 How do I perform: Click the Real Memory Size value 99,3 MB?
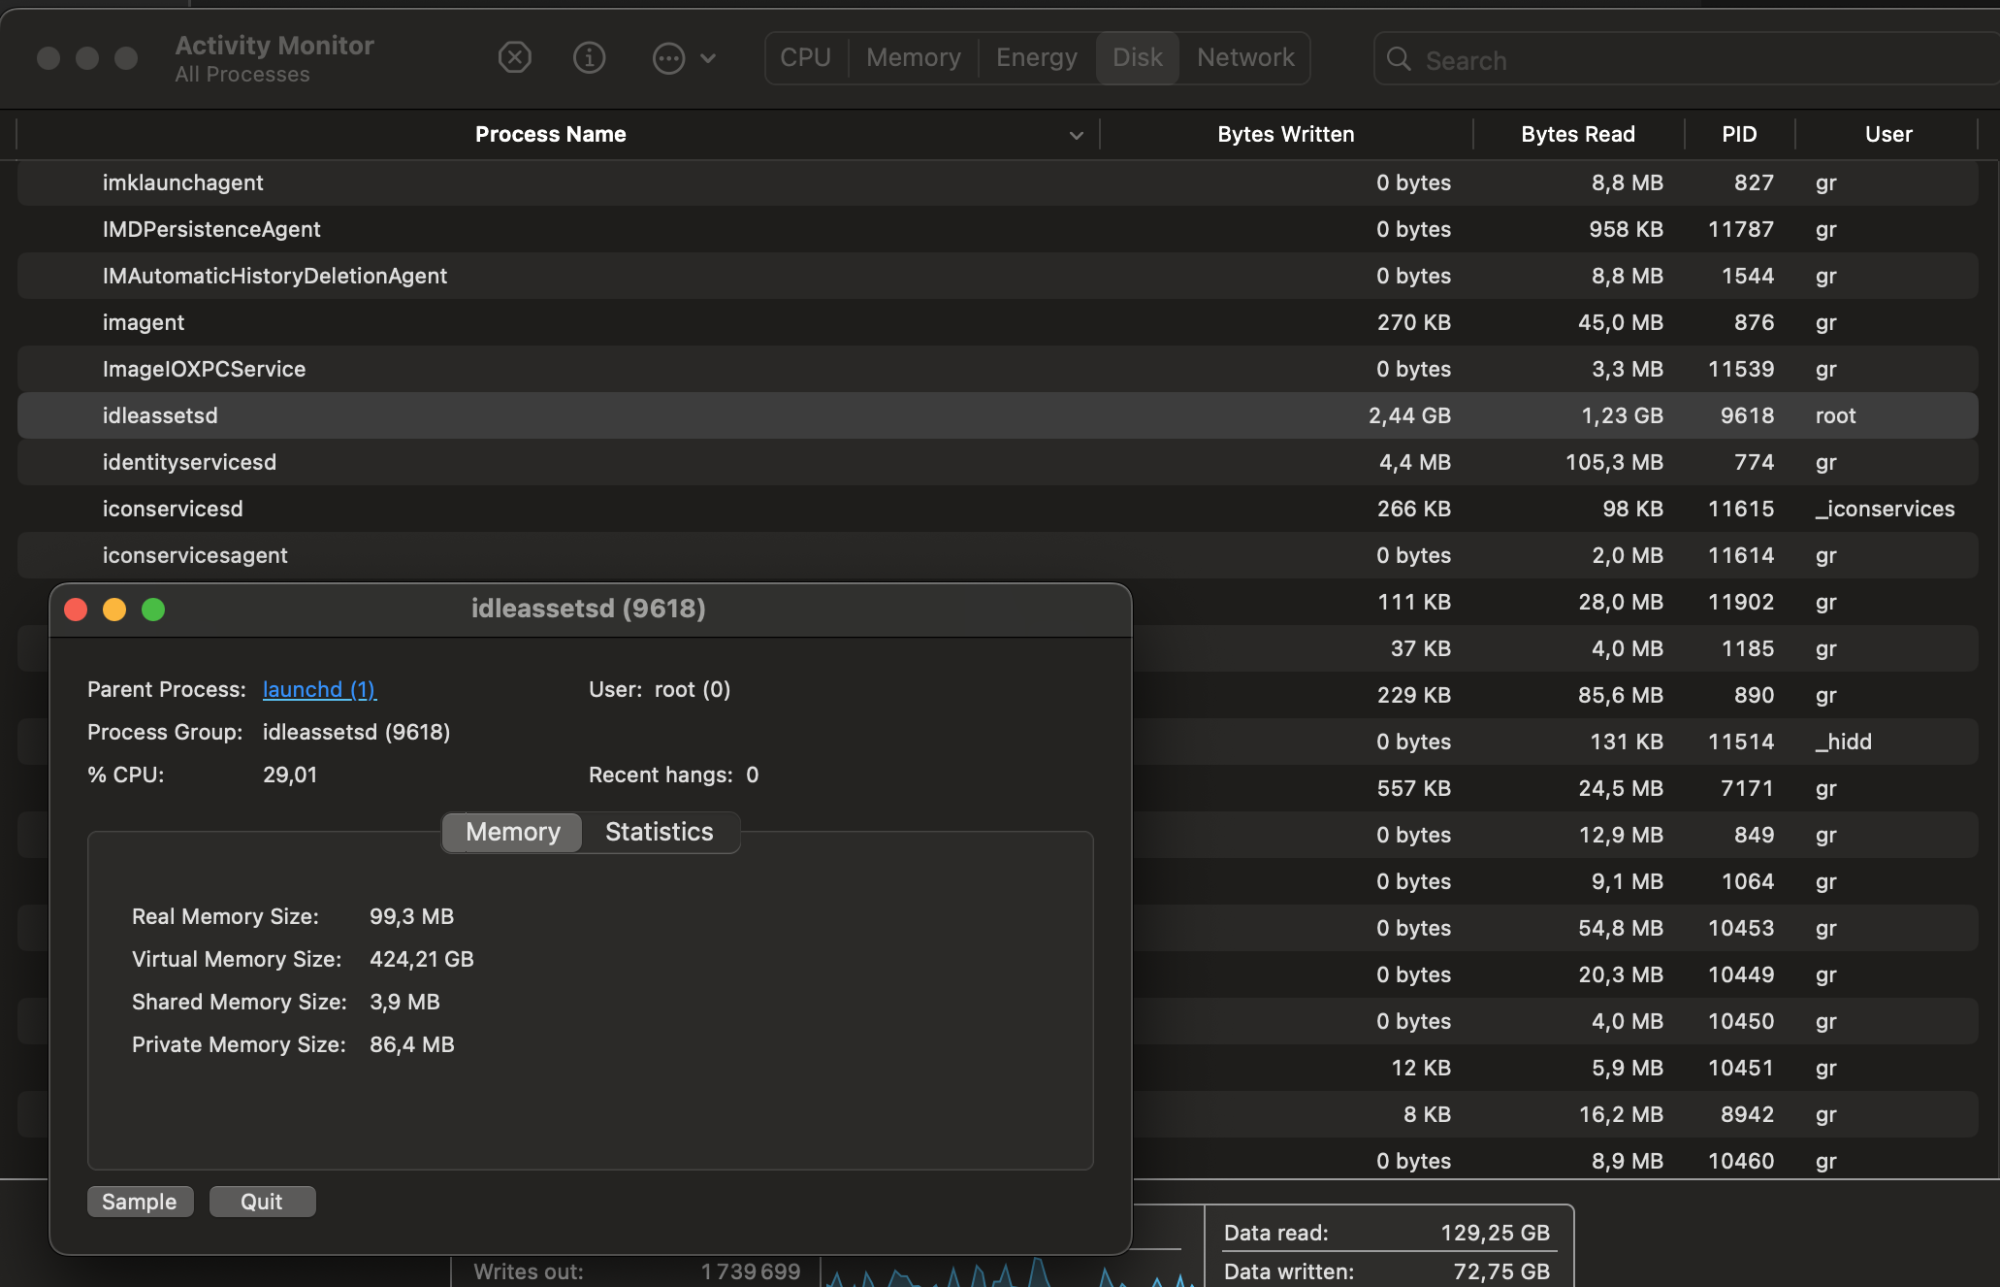pos(411,916)
